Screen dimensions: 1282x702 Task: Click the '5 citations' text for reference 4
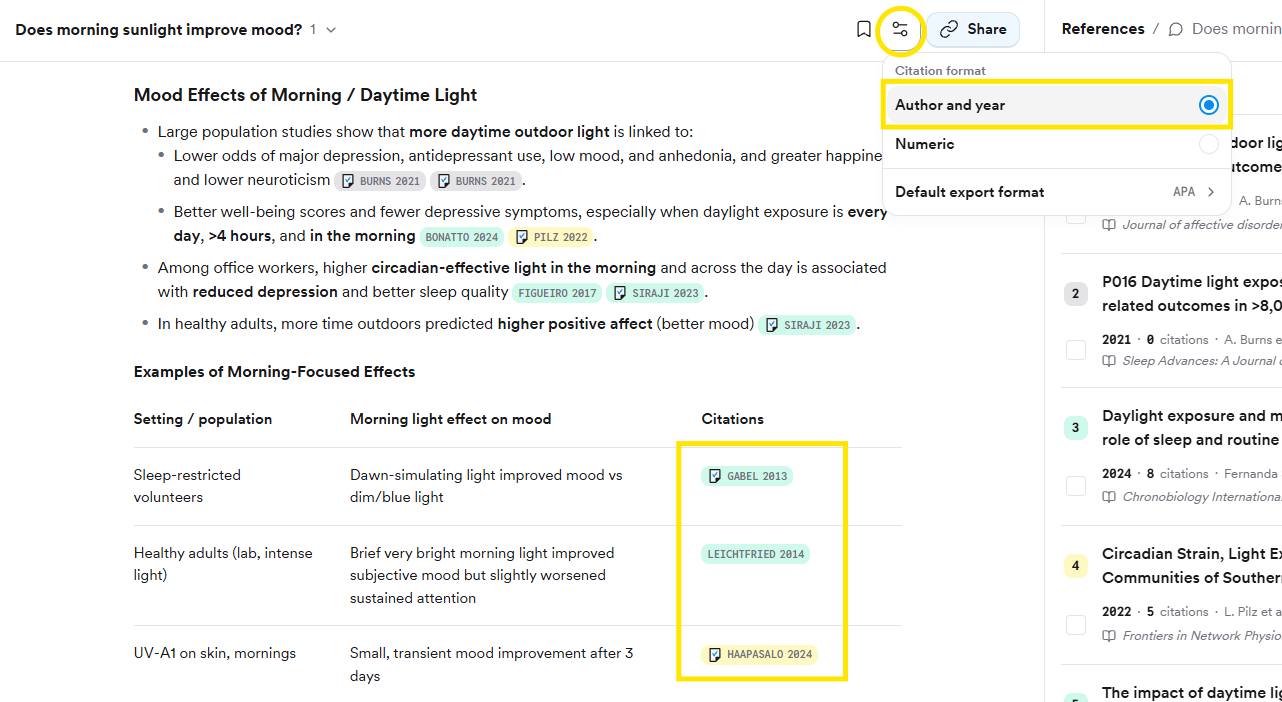1177,612
